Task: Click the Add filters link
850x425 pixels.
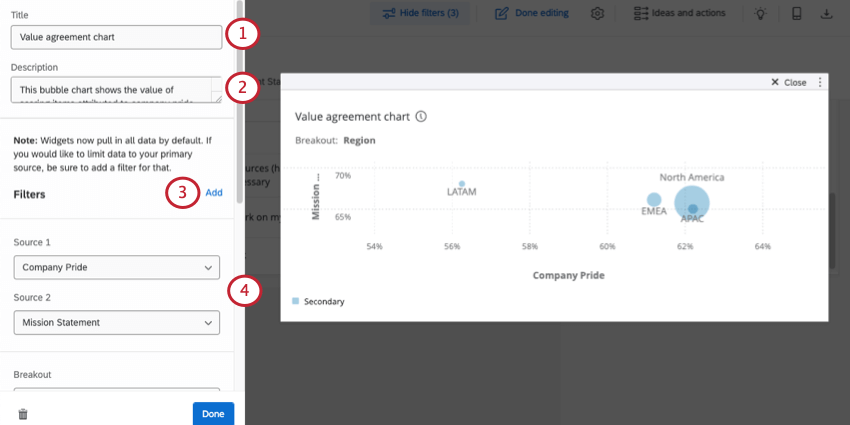Action: (x=214, y=193)
